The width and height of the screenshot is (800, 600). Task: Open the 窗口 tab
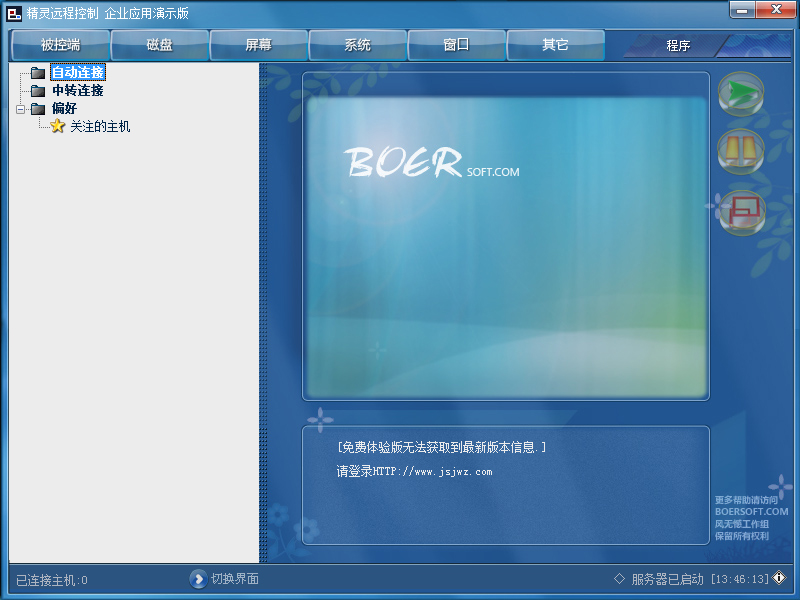point(457,44)
